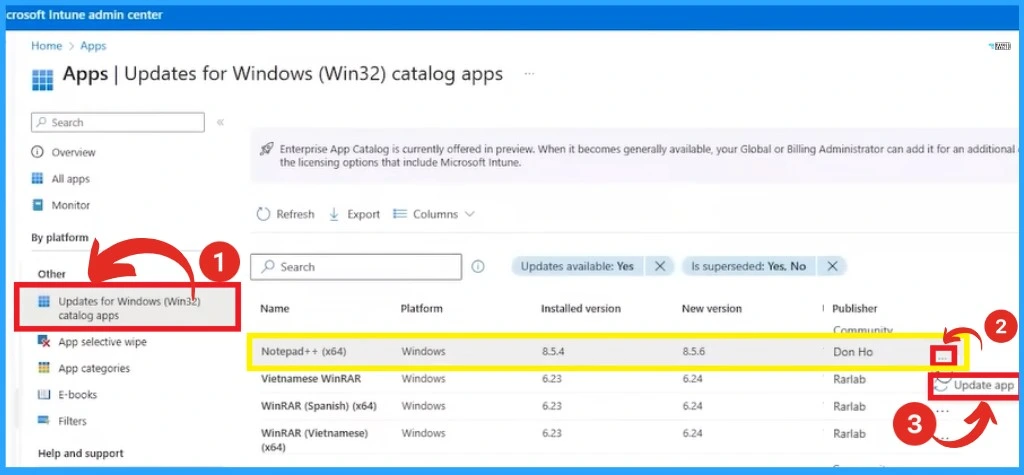Click the App selective wipe icon
1024x475 pixels.
tap(44, 342)
